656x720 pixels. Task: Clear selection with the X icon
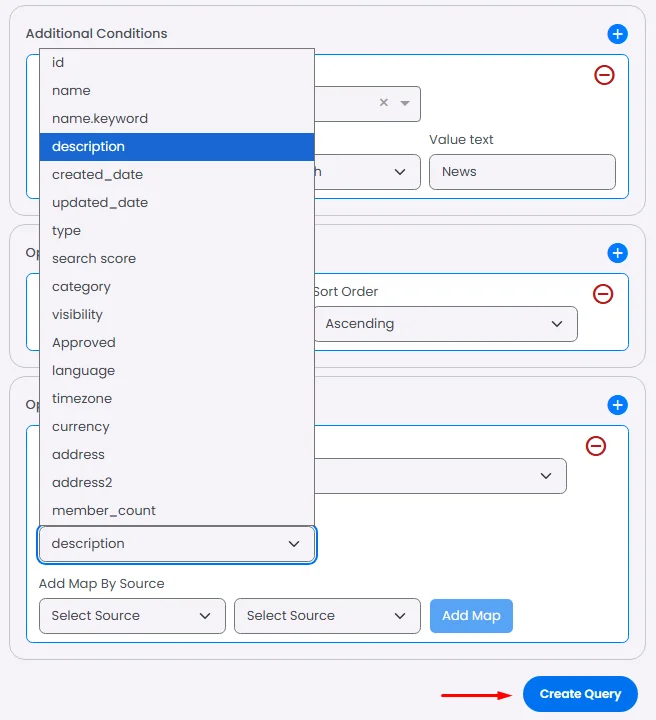pyautogui.click(x=384, y=102)
